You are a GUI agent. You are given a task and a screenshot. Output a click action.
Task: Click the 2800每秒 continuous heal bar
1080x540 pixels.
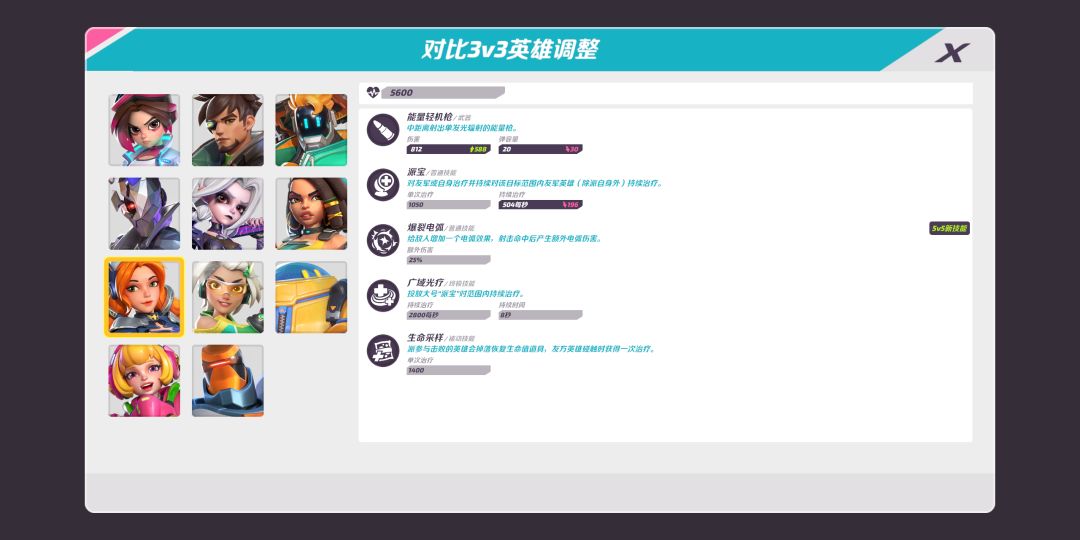[448, 315]
